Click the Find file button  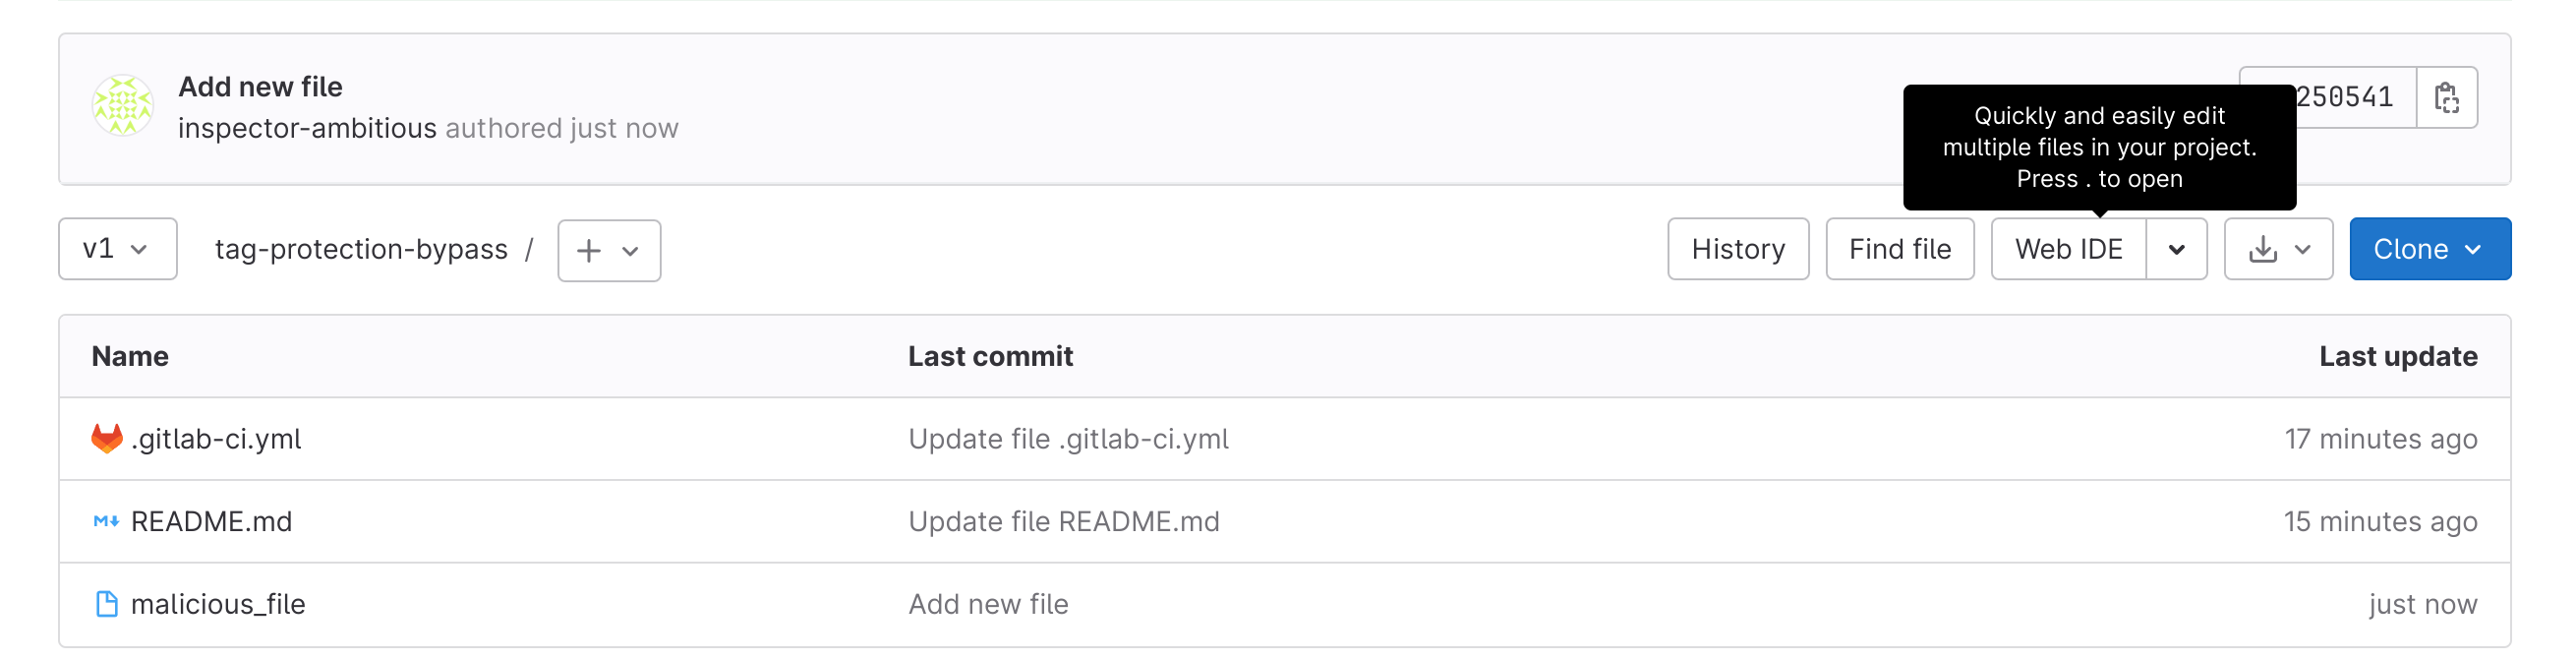[x=1899, y=249]
